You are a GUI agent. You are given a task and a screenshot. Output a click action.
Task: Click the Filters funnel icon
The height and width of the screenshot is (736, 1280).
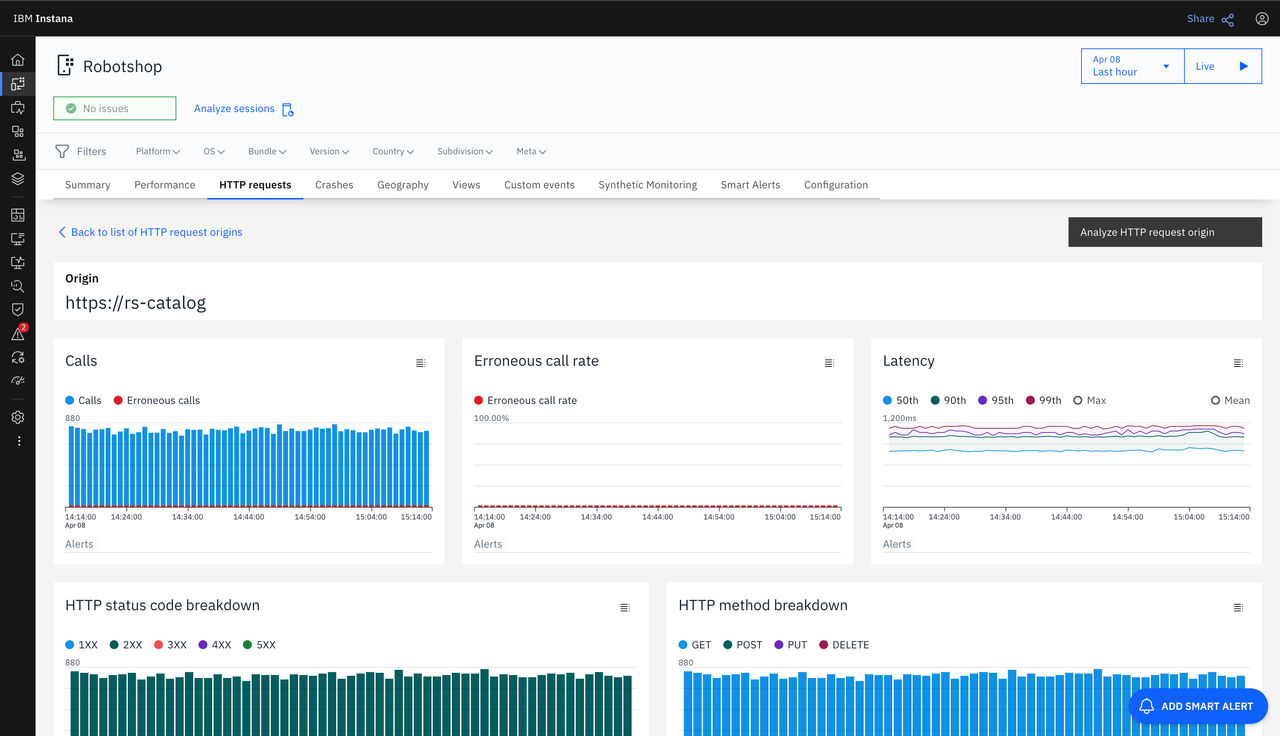click(x=62, y=151)
